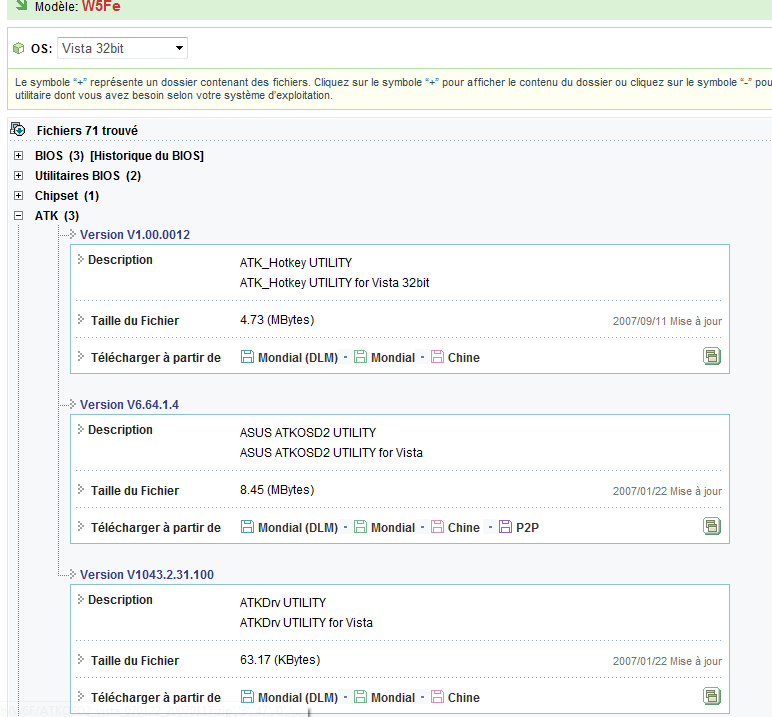This screenshot has height=717, width=772.
Task: Click the Version V1.00.0012 heading
Action: [x=134, y=235]
